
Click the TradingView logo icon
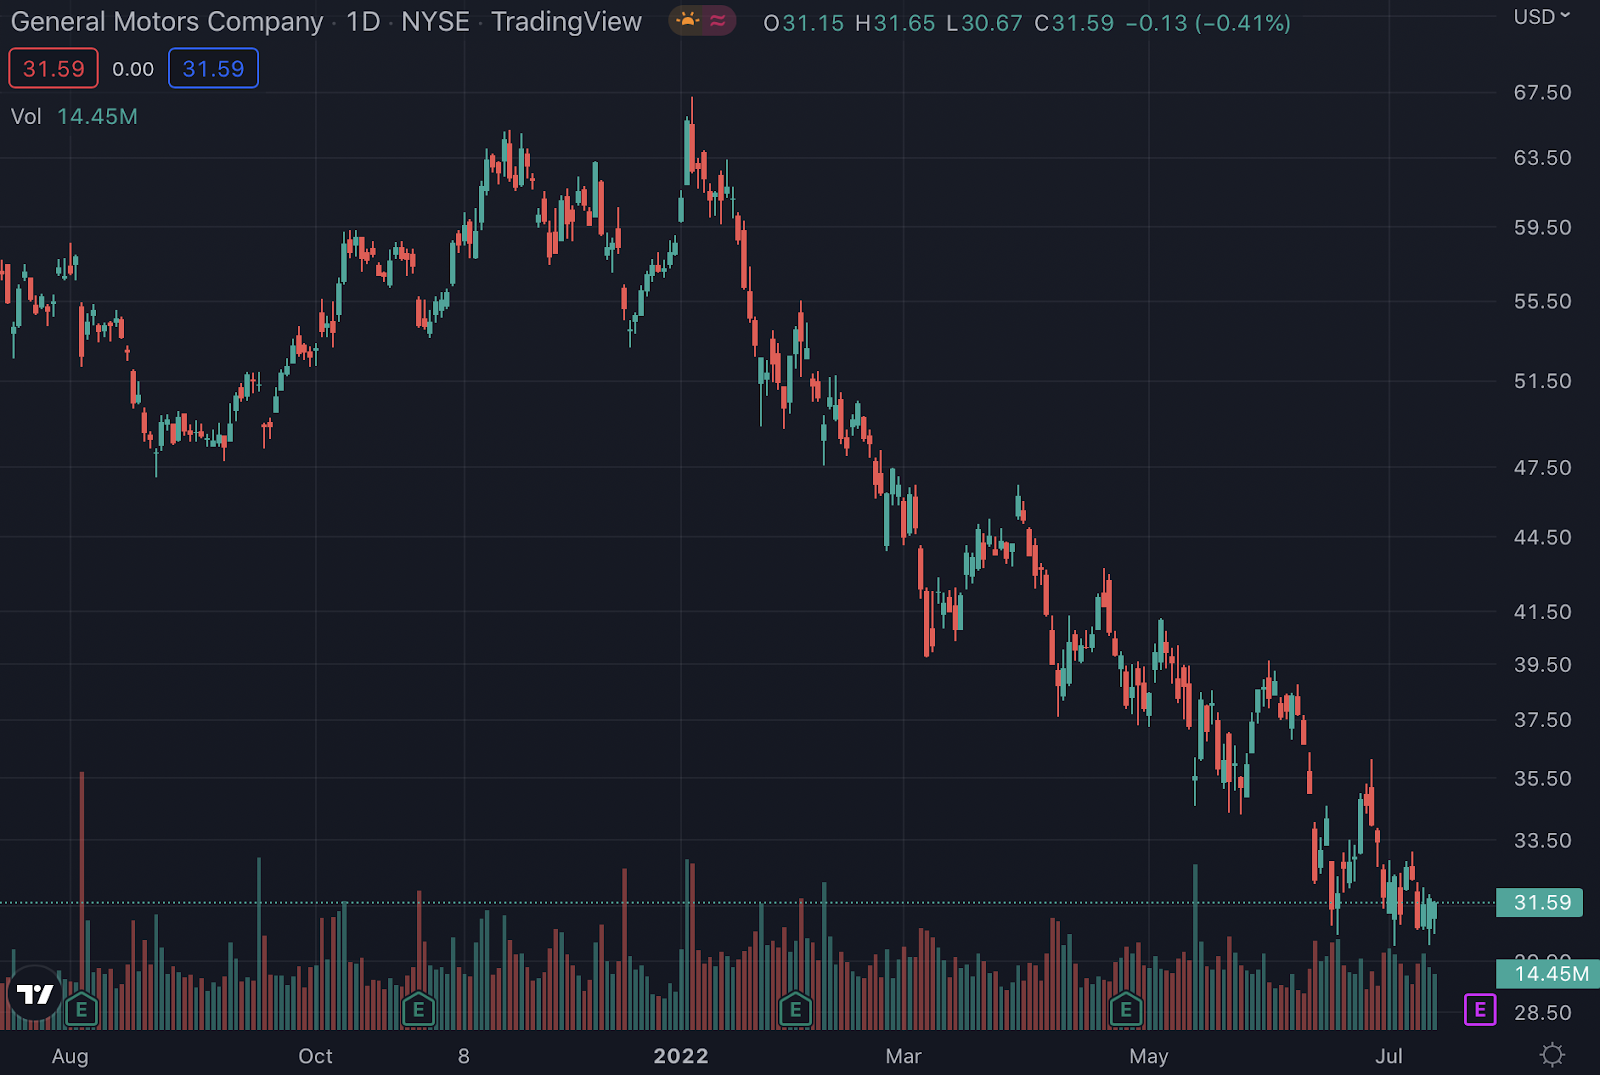(x=36, y=994)
